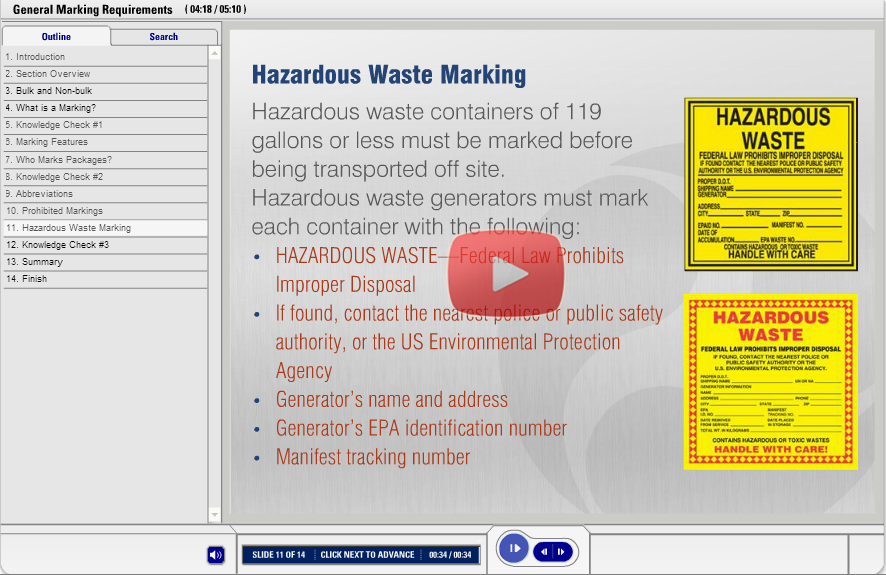This screenshot has height=575, width=886.
Task: Click the red-dotted hazardous waste label image
Action: click(x=771, y=382)
